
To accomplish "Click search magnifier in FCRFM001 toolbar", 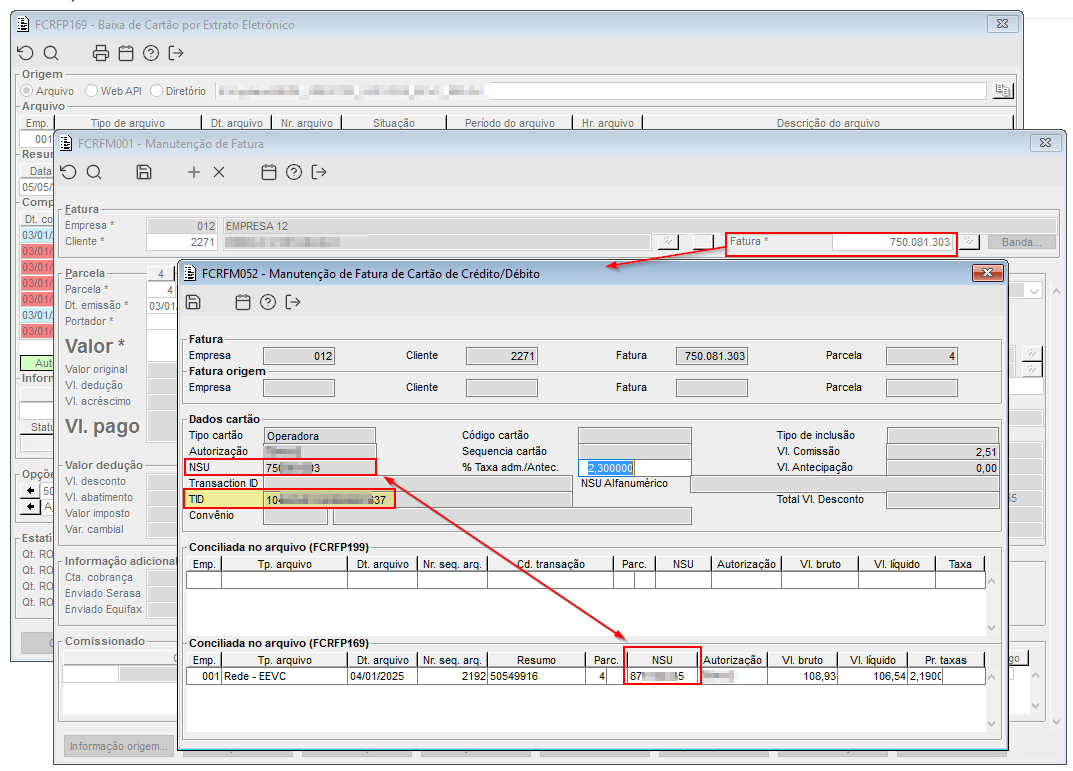I will point(94,172).
